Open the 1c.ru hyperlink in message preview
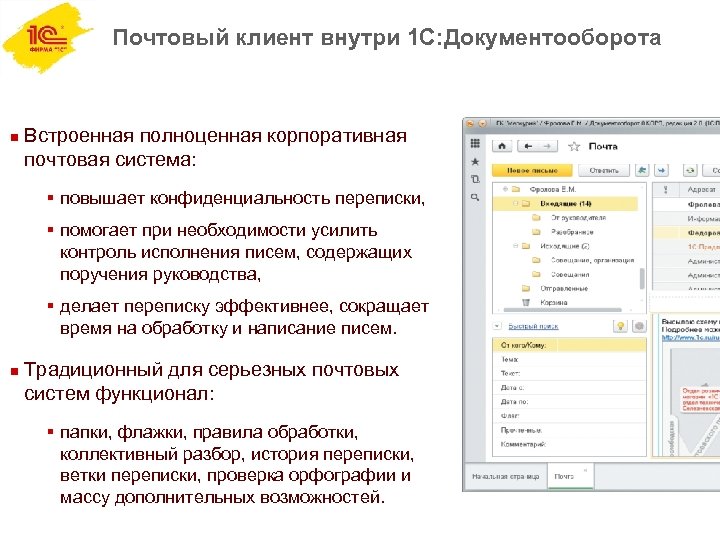The image size is (720, 540). click(x=690, y=338)
